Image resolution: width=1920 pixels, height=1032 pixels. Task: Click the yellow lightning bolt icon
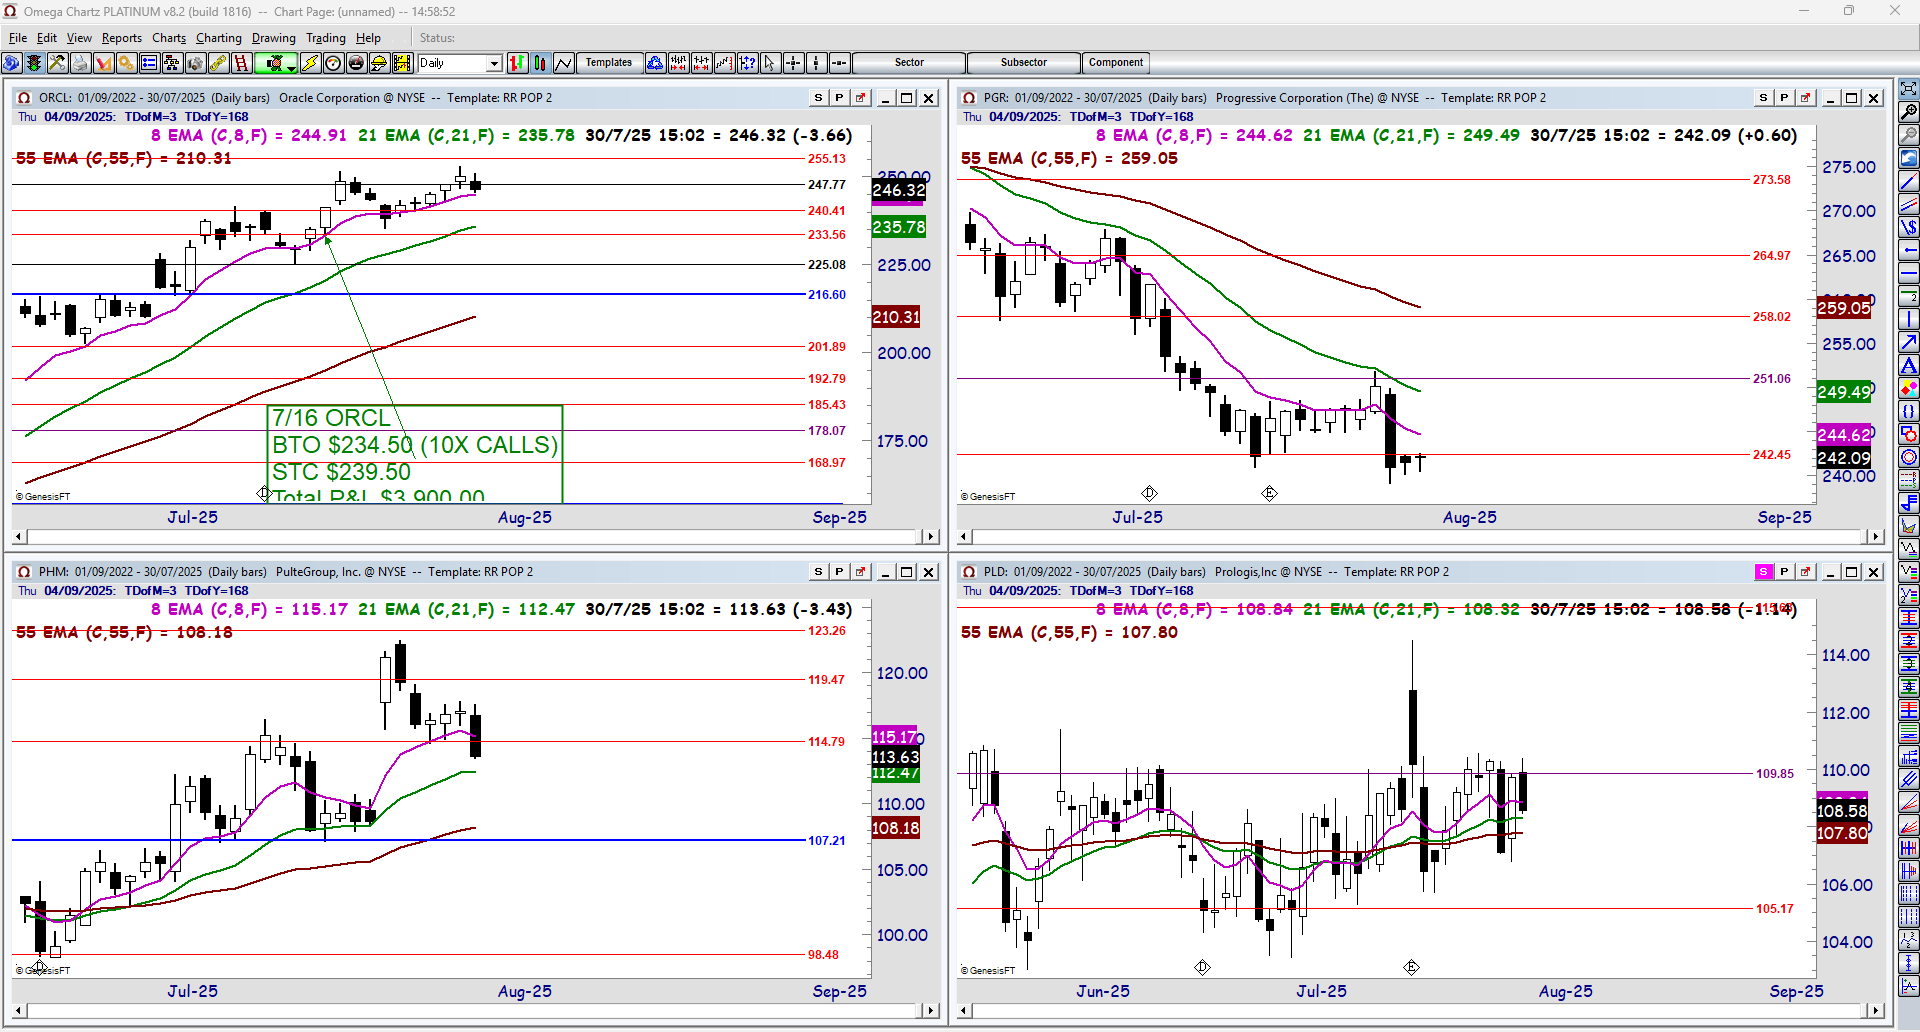point(310,63)
